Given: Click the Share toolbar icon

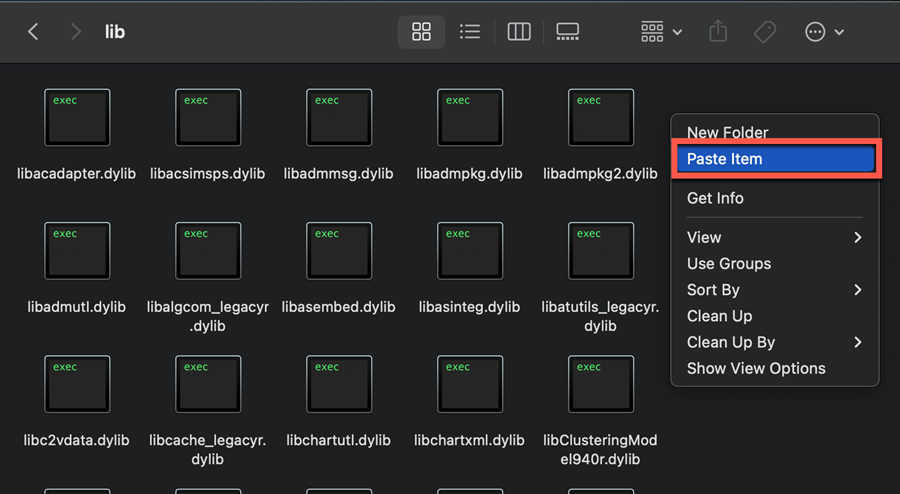Looking at the screenshot, I should click(x=718, y=32).
